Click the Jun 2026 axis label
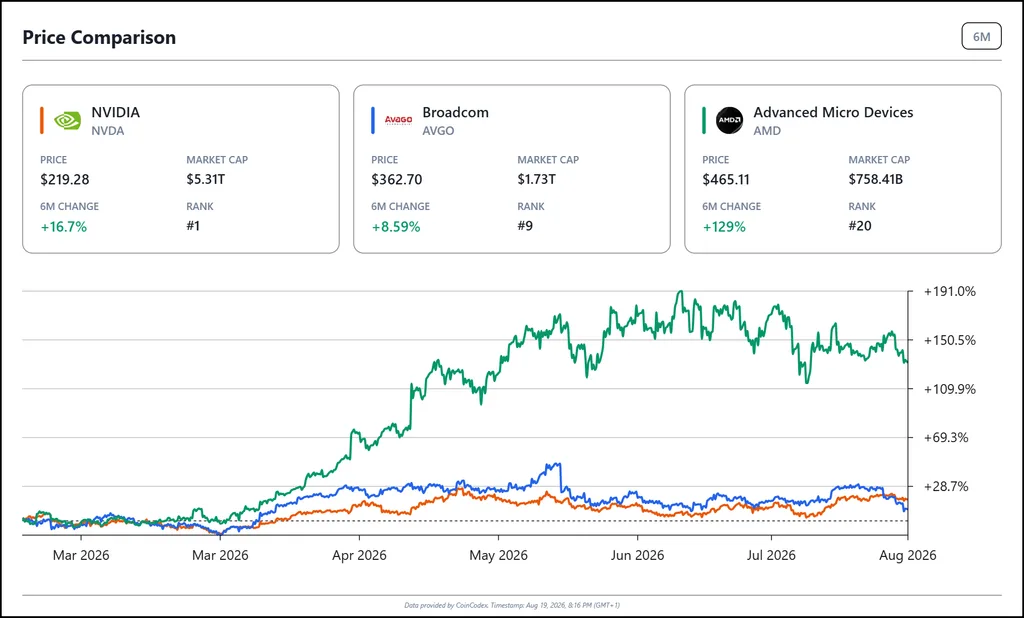The height and width of the screenshot is (618, 1024). pos(637,555)
